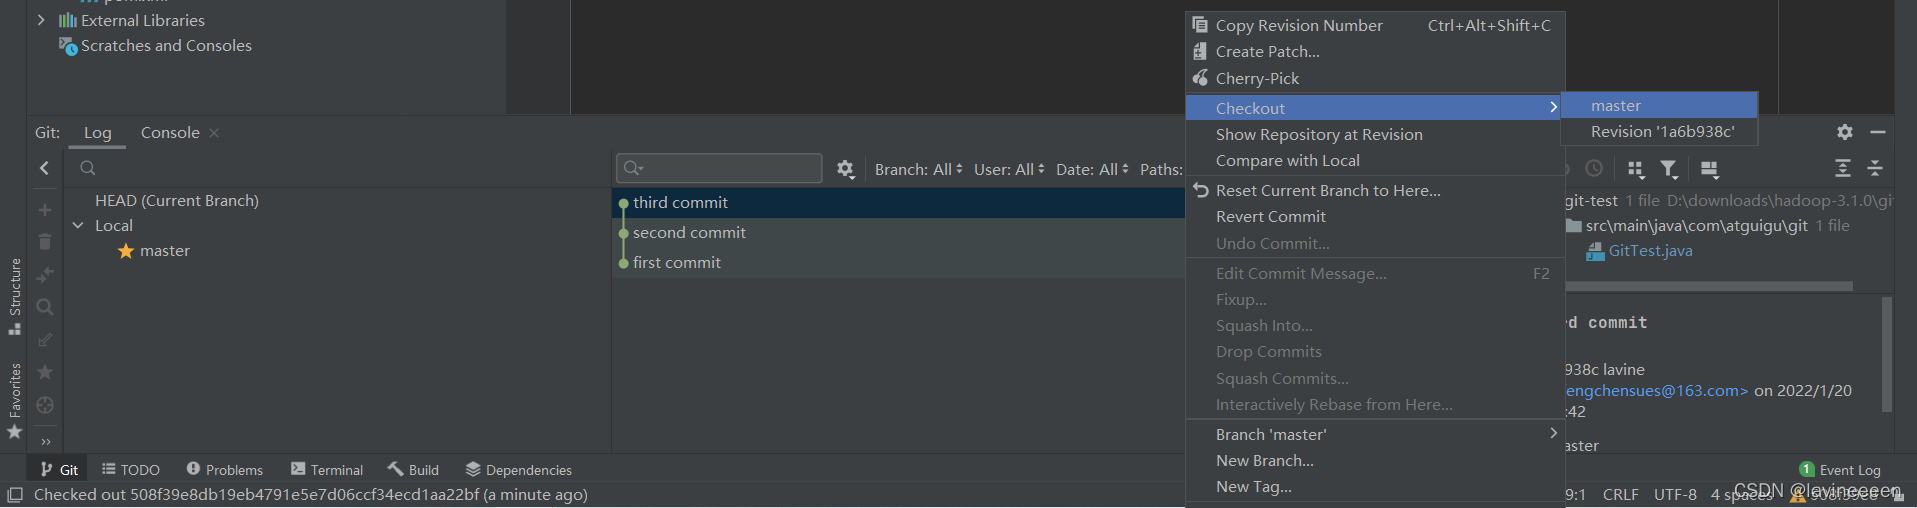Choose master in Checkout submenu
Image resolution: width=1917 pixels, height=508 pixels.
(x=1659, y=105)
